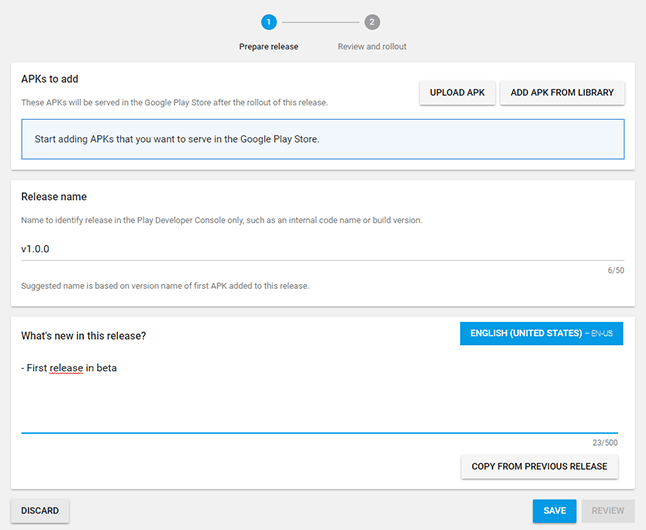Screen dimensions: 646x530
Task: Discard the release draft
Action: click(40, 511)
